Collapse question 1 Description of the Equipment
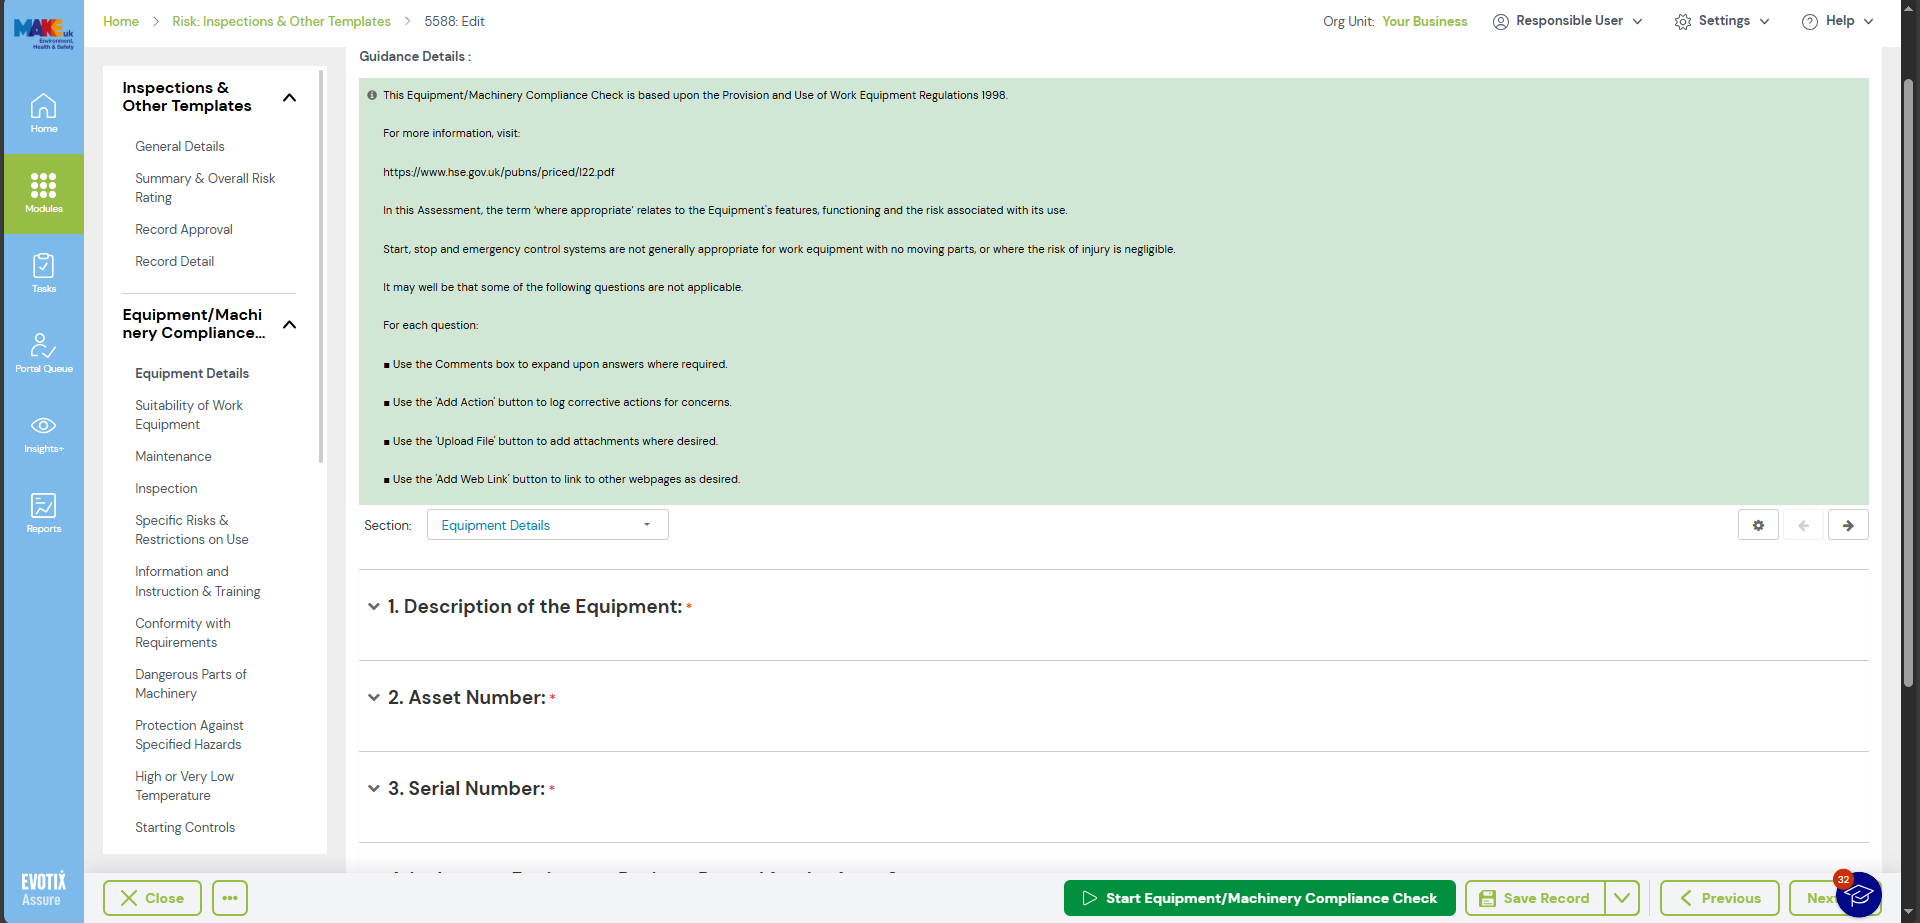Screen dimensions: 1920x923 pos(374,607)
